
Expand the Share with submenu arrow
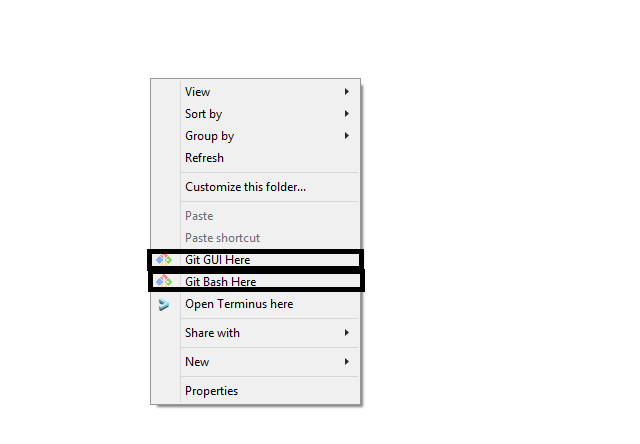tap(347, 333)
